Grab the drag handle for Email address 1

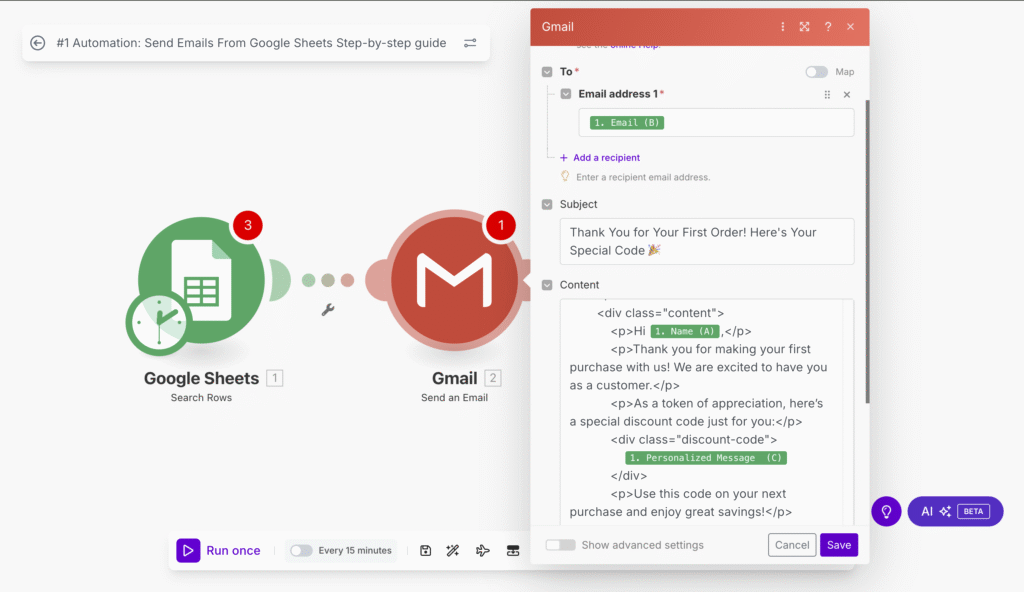point(827,95)
